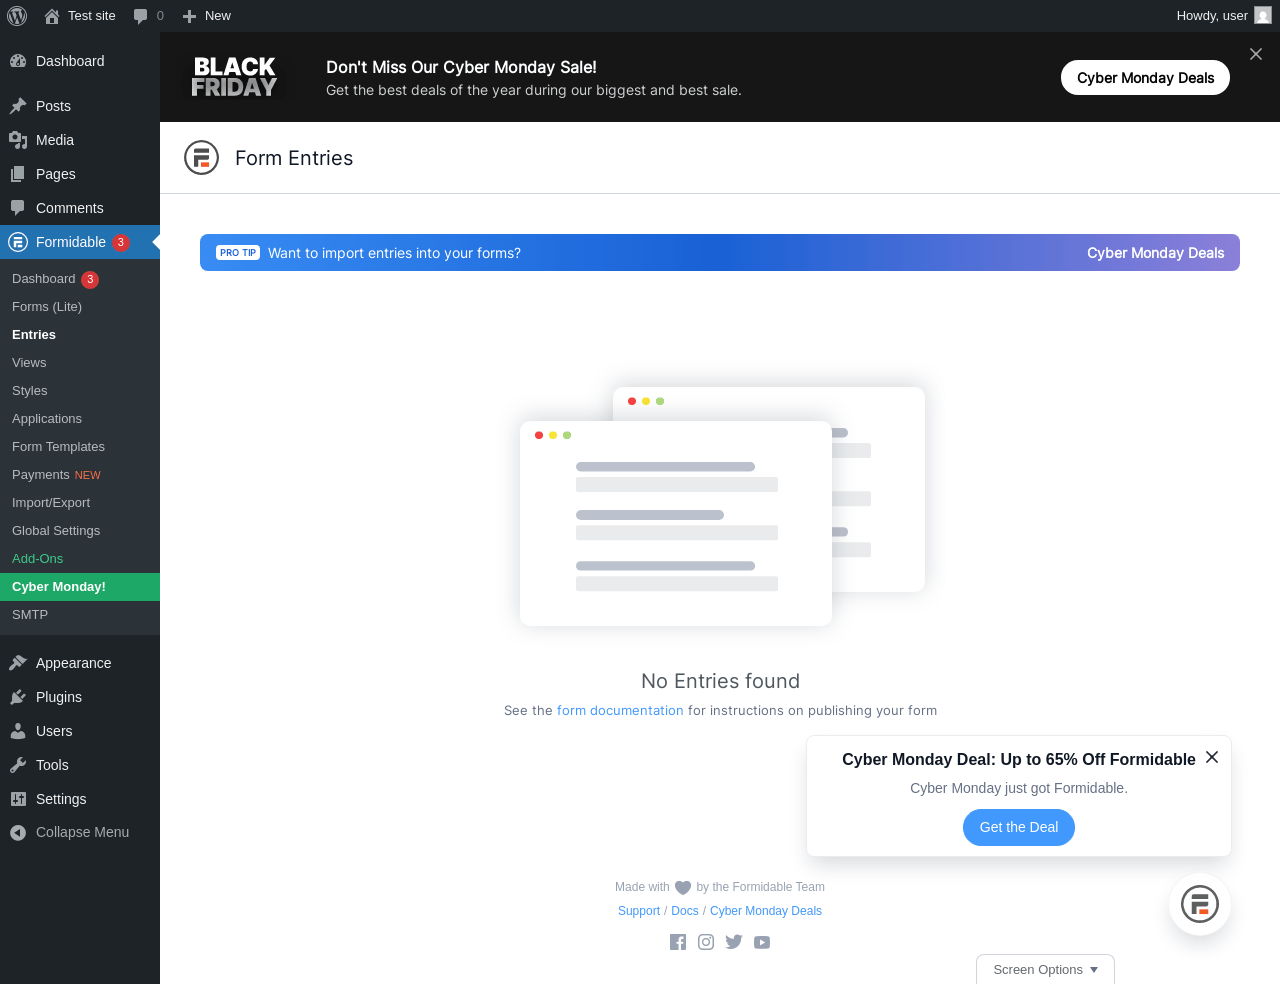Click the Pages icon in the sidebar
Viewport: 1280px width, 984px height.
(x=18, y=174)
